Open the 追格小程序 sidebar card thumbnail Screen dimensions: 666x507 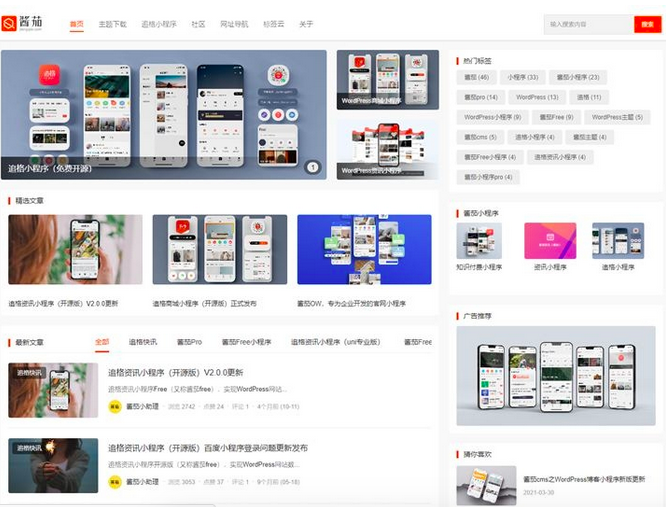[x=618, y=241]
